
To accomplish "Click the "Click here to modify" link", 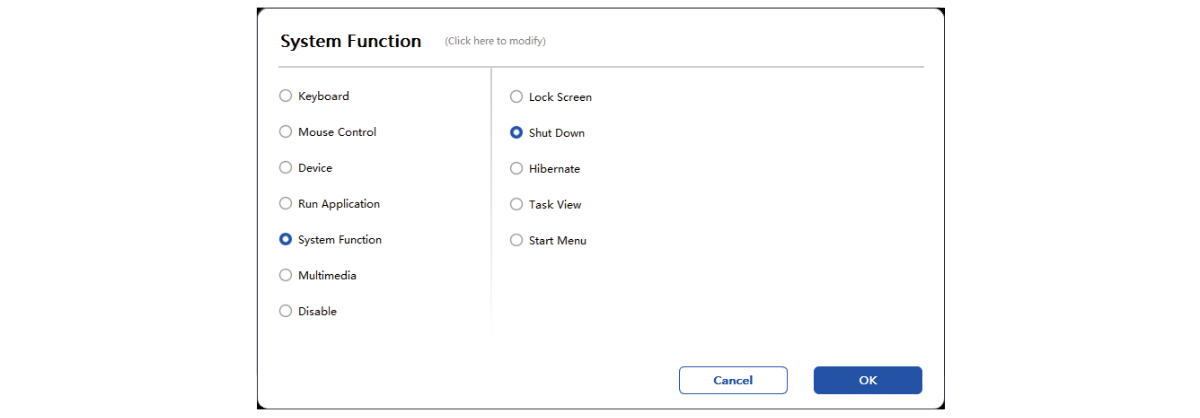I will point(495,41).
